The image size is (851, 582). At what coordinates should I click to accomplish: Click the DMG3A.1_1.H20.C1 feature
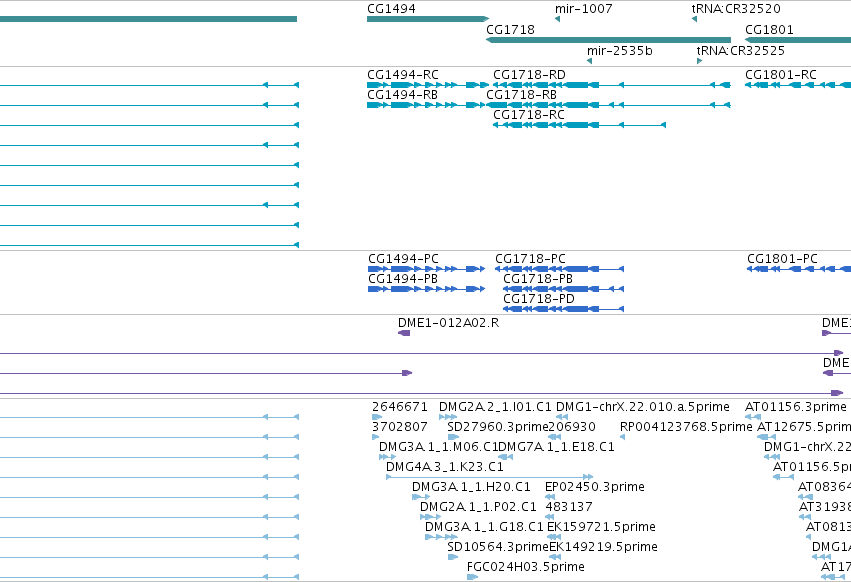click(x=421, y=497)
